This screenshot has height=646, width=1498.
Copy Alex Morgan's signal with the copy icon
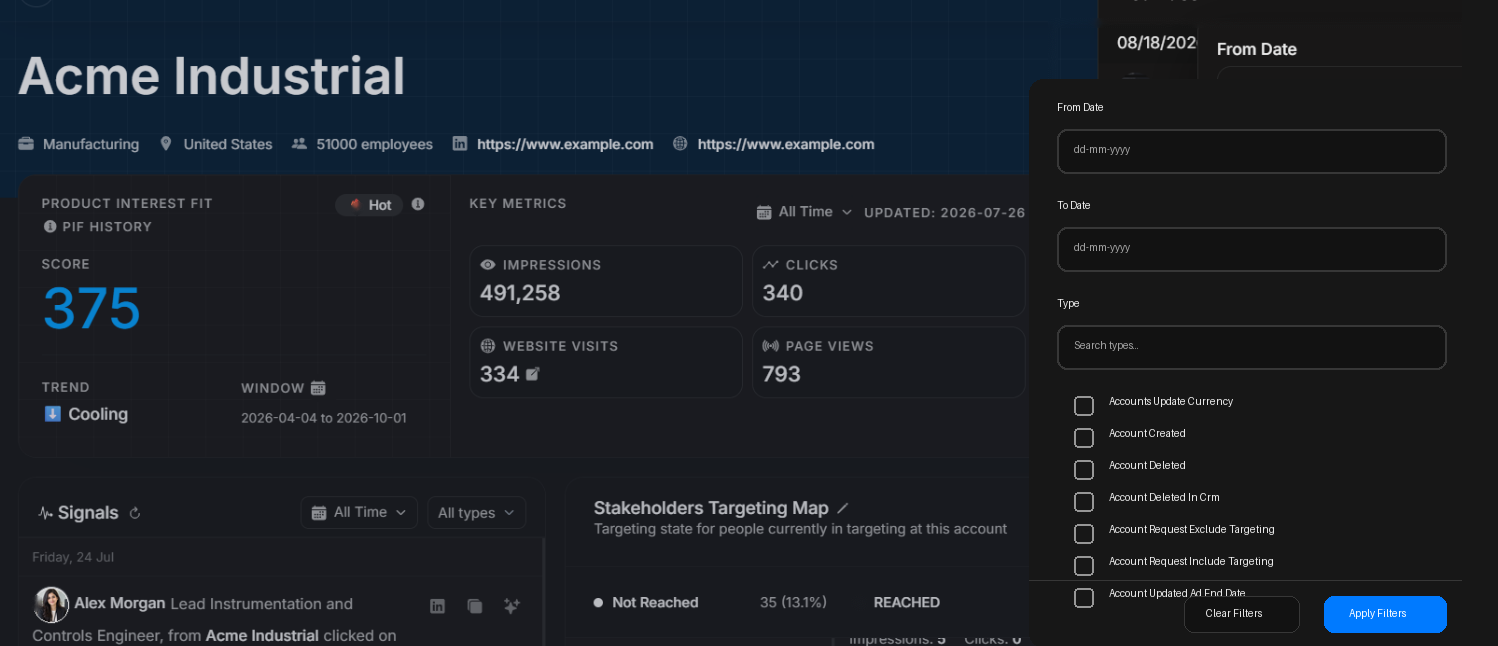[x=475, y=606]
